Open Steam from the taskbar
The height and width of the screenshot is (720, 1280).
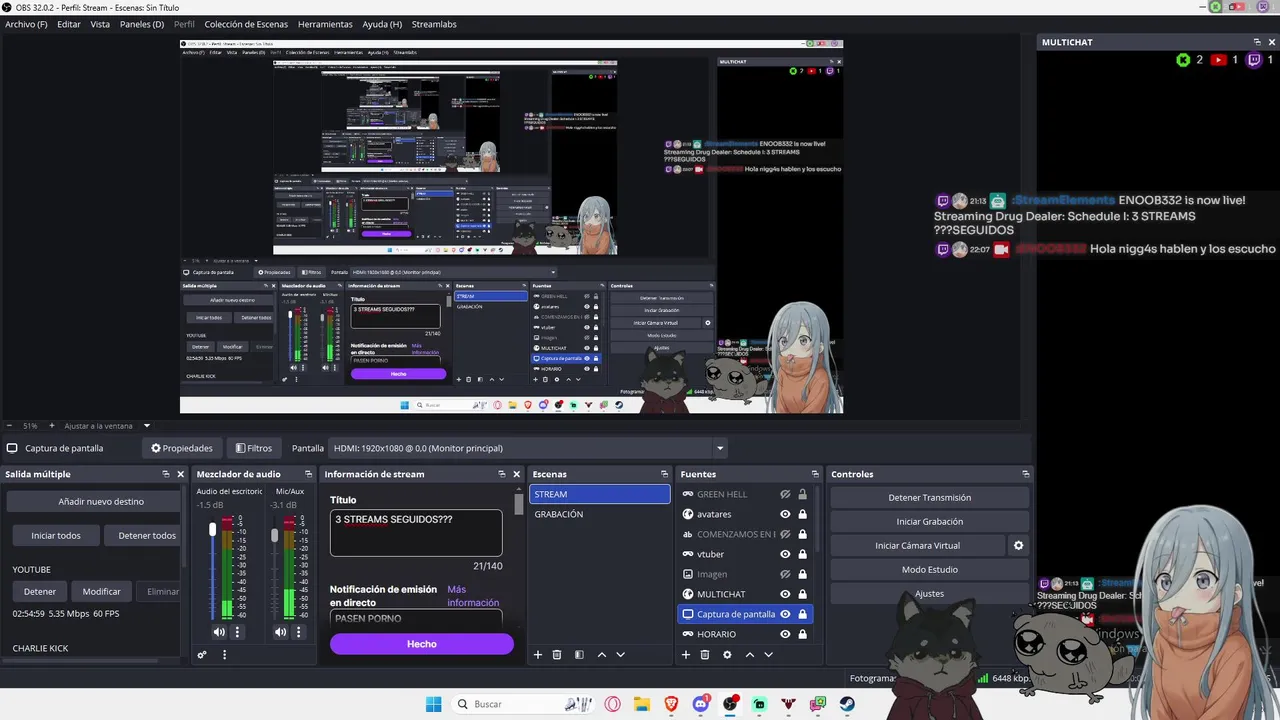pos(848,704)
